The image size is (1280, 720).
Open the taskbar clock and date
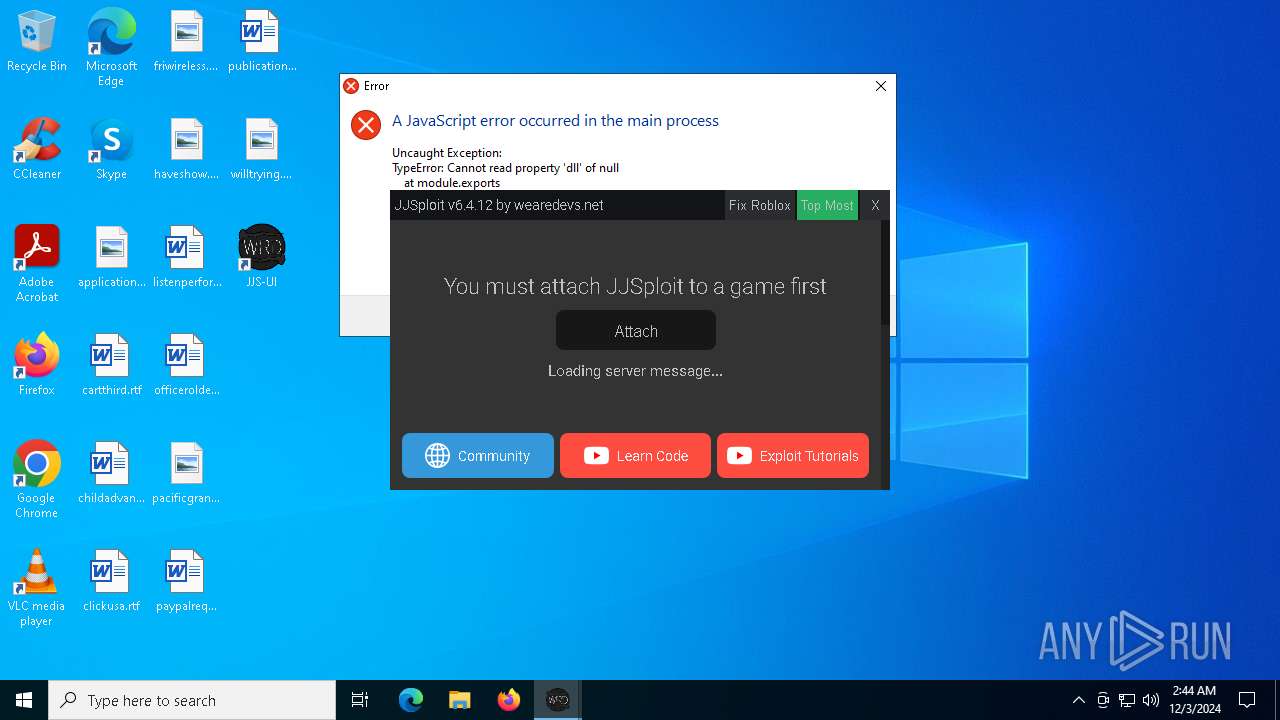(x=1195, y=700)
